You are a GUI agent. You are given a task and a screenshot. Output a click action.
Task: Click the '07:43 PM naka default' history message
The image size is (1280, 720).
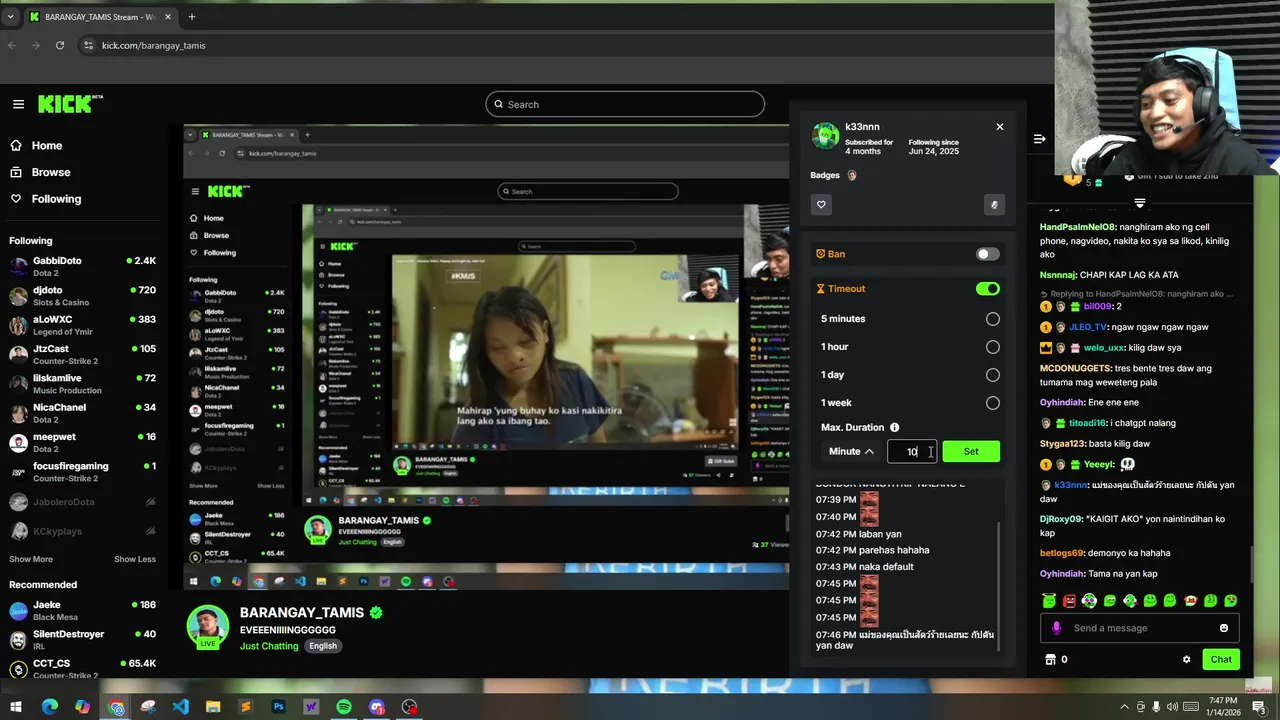tap(864, 567)
